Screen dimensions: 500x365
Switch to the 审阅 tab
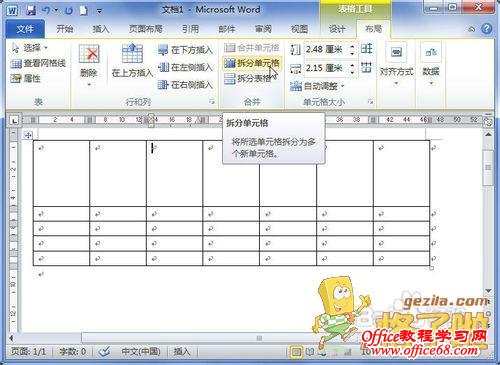[x=263, y=29]
